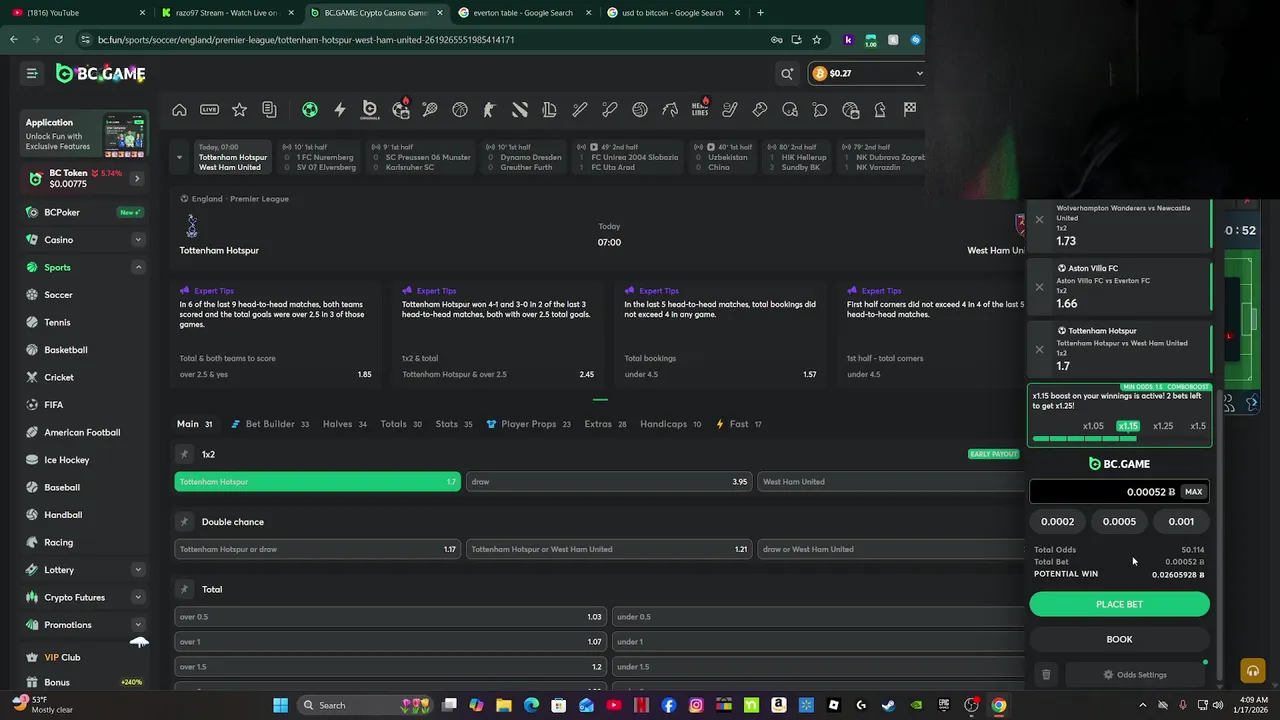Viewport: 1280px width, 720px height.
Task: Expand the Crypto Futures sidebar section
Action: pyautogui.click(x=138, y=597)
